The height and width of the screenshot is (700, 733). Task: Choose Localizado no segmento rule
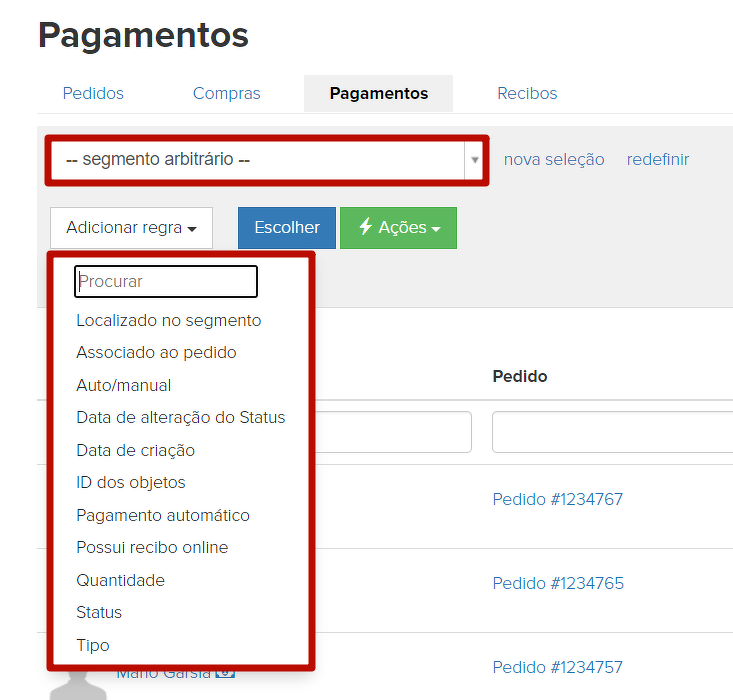168,321
